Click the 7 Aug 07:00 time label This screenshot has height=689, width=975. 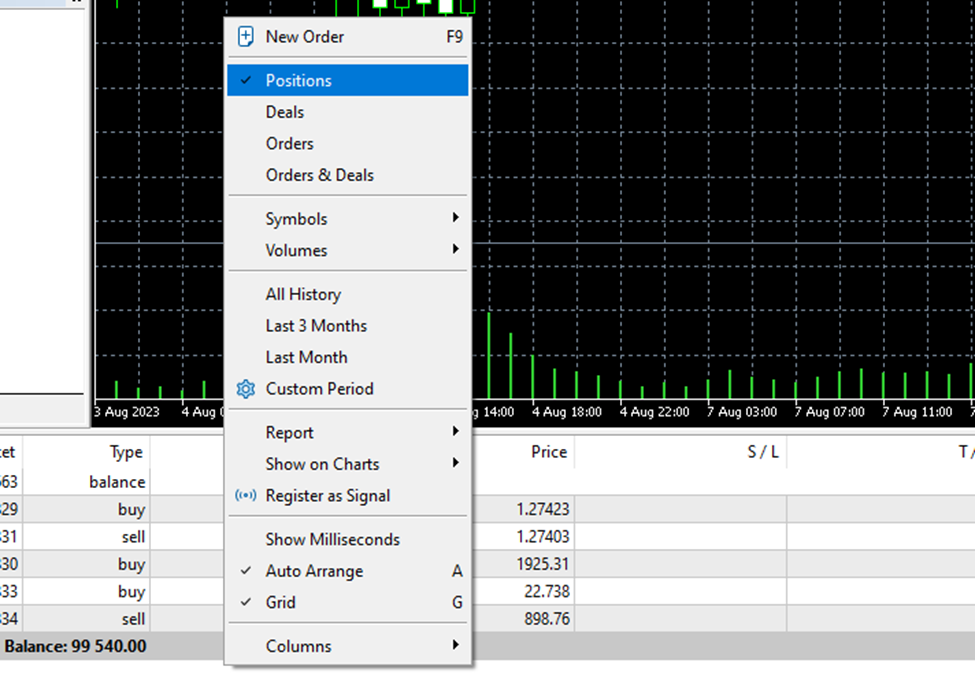click(x=829, y=412)
